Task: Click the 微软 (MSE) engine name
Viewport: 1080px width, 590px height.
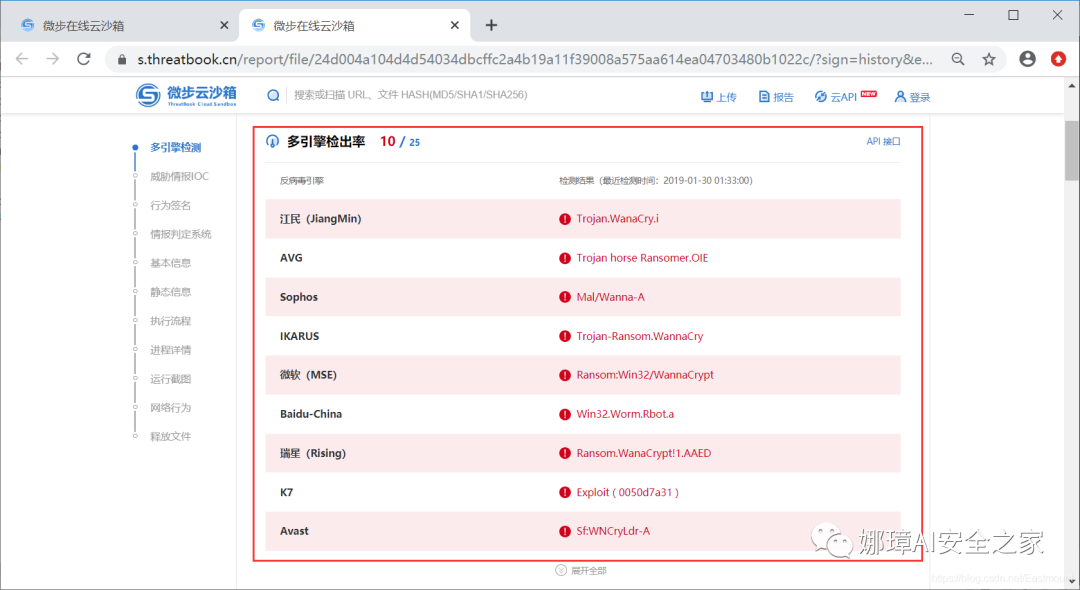Action: [x=308, y=375]
